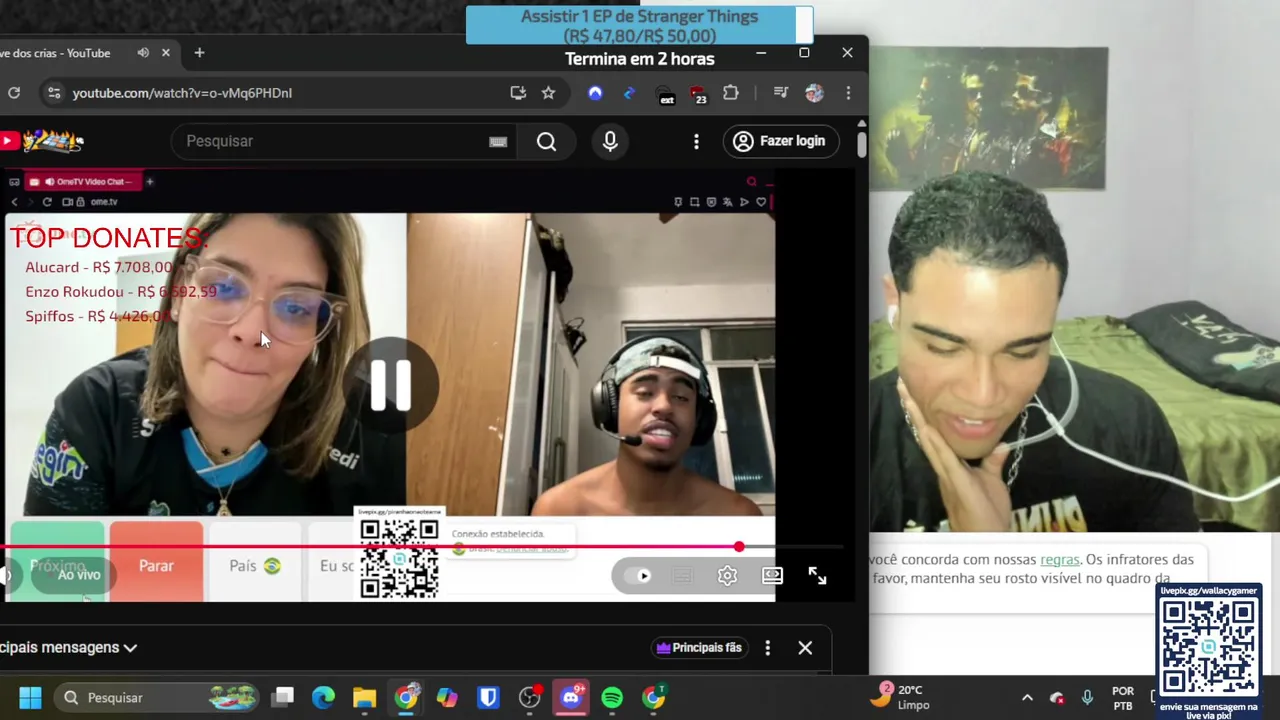Image resolution: width=1280 pixels, height=720 pixels.
Task: Open YouTube settings three-dot menu
Action: [696, 141]
